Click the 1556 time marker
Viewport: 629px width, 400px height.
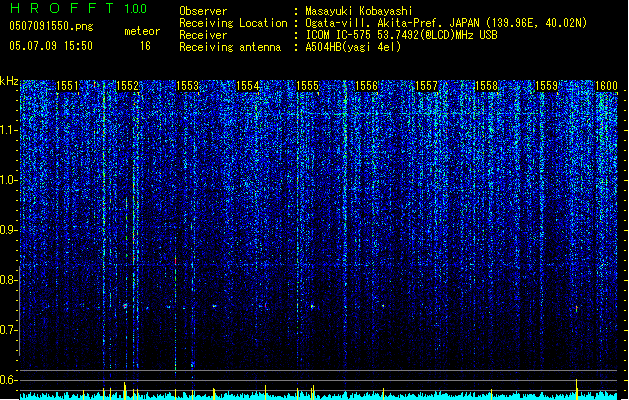pyautogui.click(x=367, y=86)
